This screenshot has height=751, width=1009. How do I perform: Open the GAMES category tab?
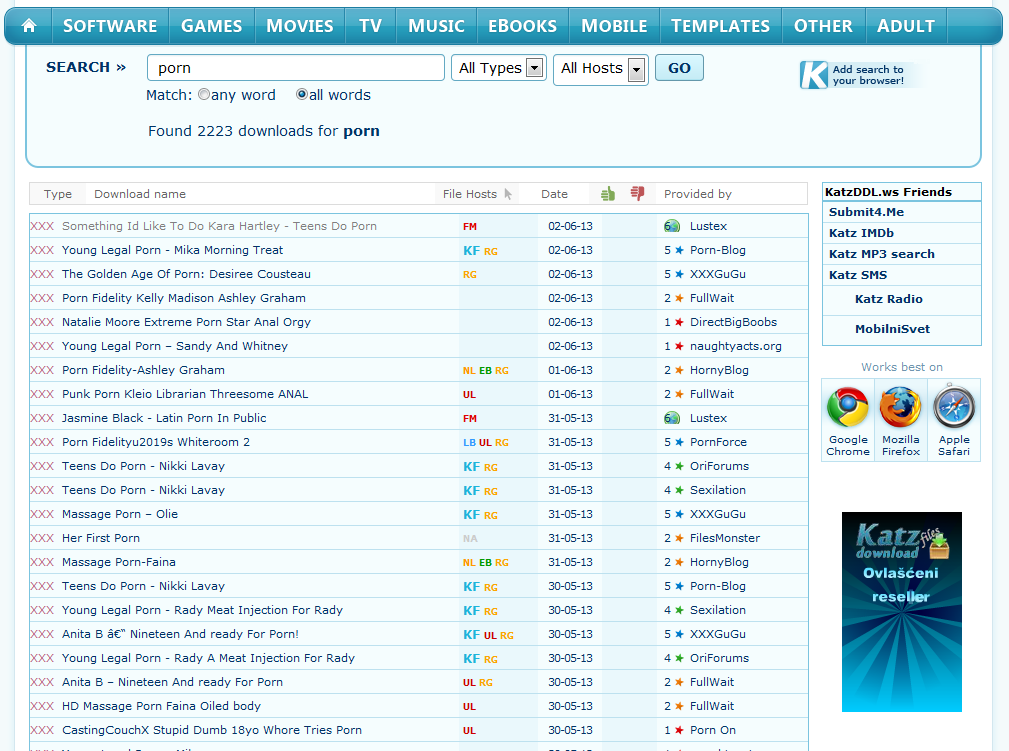[x=211, y=26]
